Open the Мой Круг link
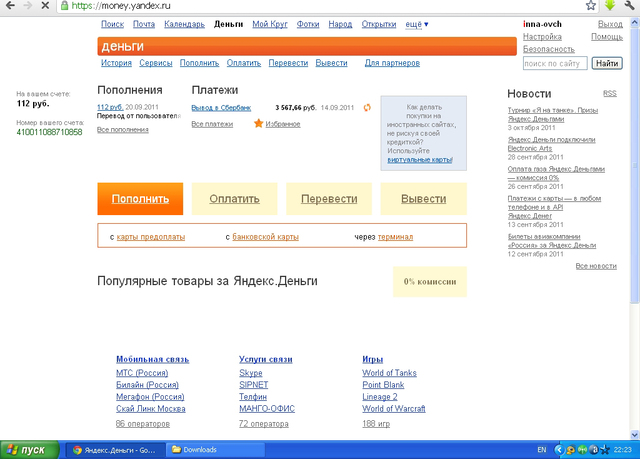This screenshot has width=640, height=459. tap(270, 24)
